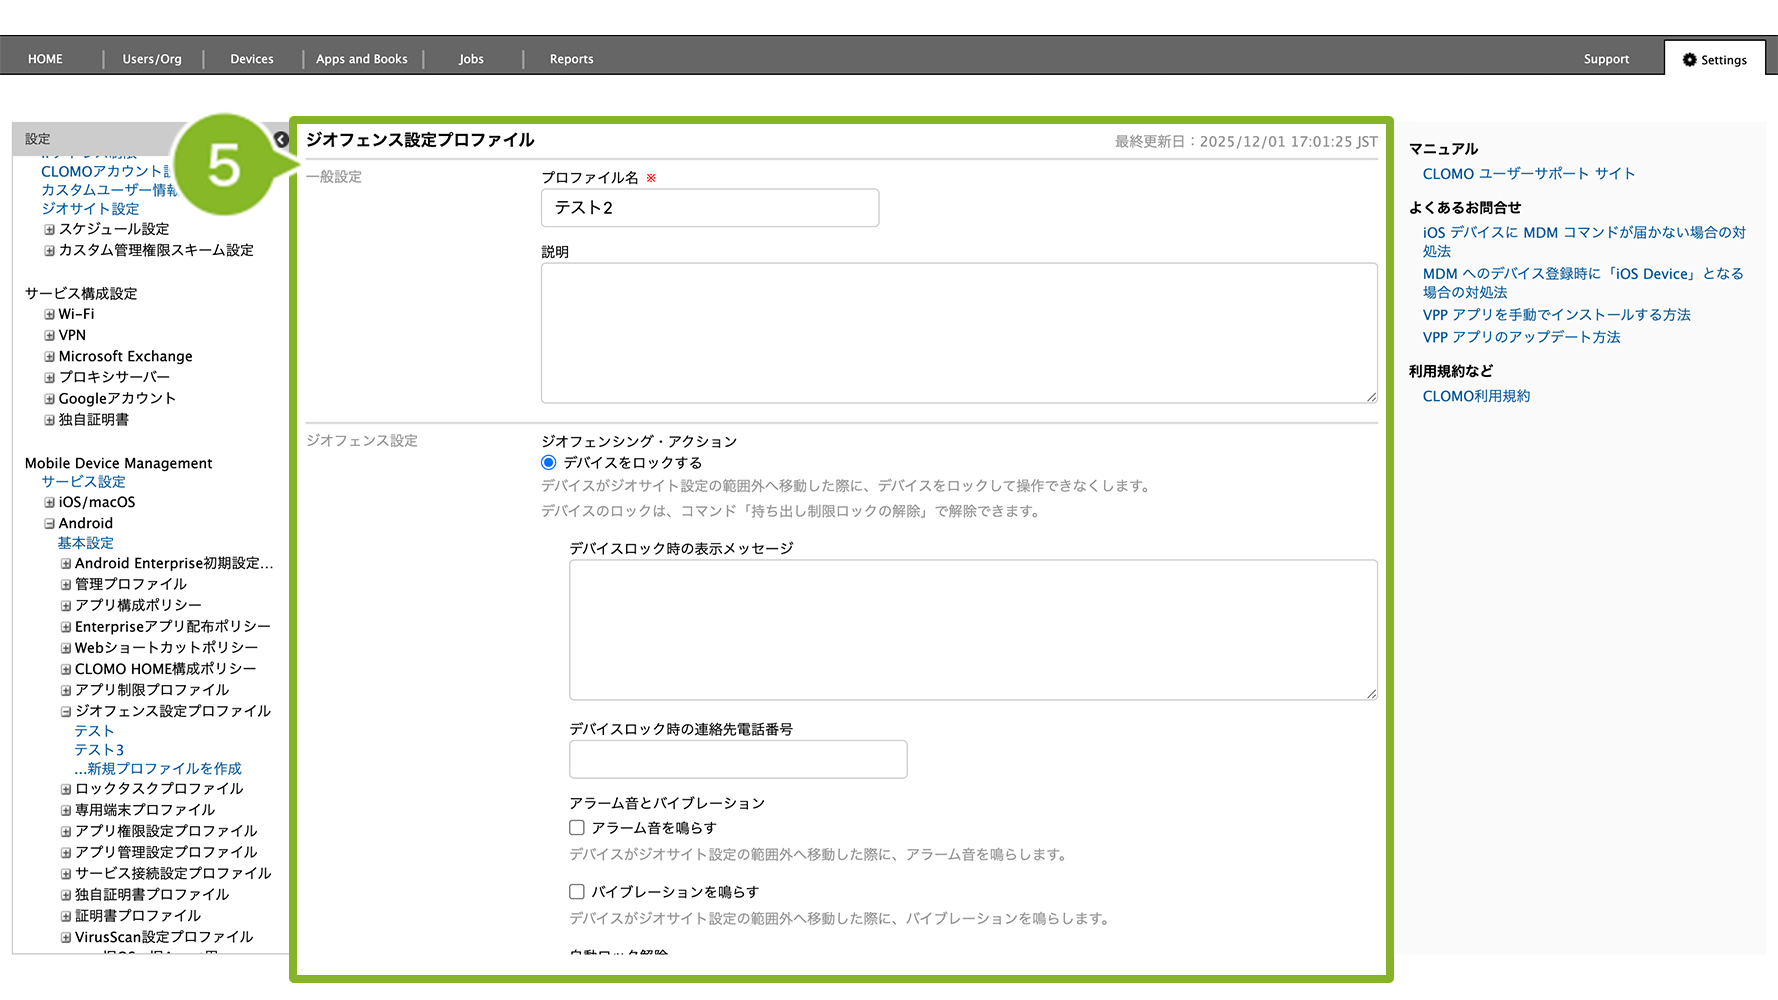Expand the スケジュール設定 tree node
Viewport: 1778px width, 1000px height.
(x=49, y=230)
